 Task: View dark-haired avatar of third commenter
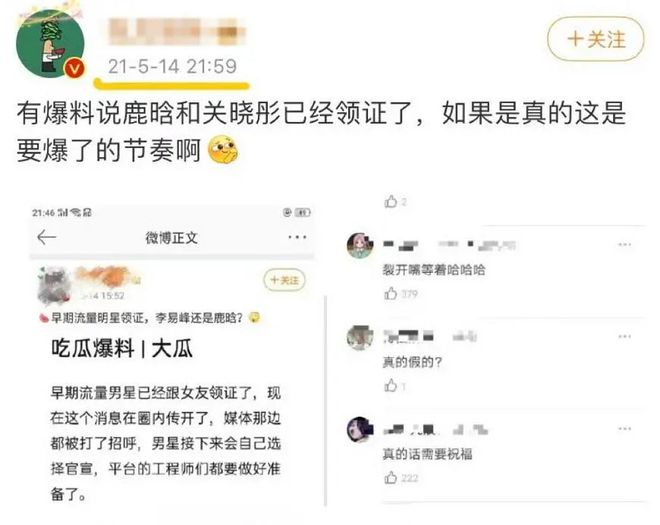coord(360,429)
